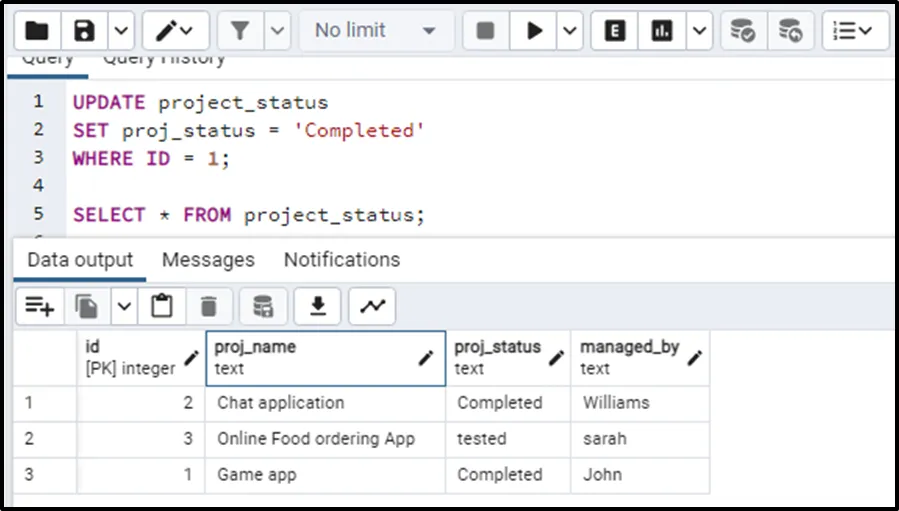Click line 5 SELECT statement in editor

tap(248, 215)
